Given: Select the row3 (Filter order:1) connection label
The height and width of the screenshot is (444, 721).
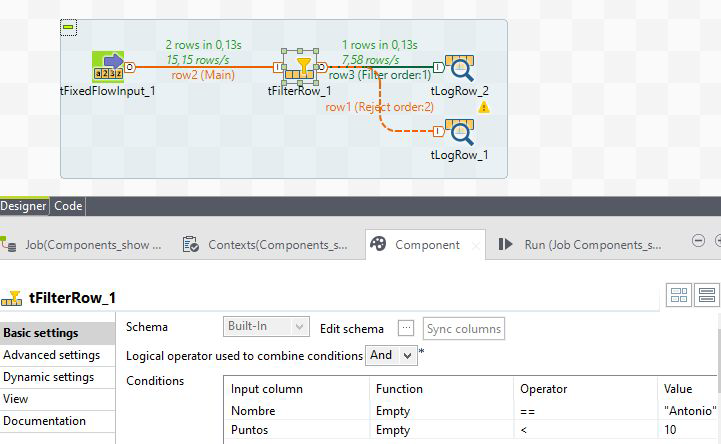Looking at the screenshot, I should [380, 75].
